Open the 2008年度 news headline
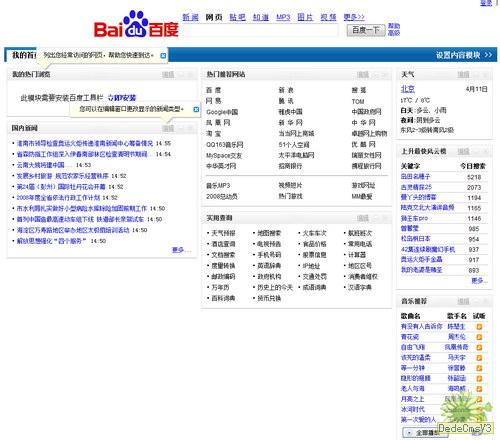500x440 pixels. [x=58, y=197]
